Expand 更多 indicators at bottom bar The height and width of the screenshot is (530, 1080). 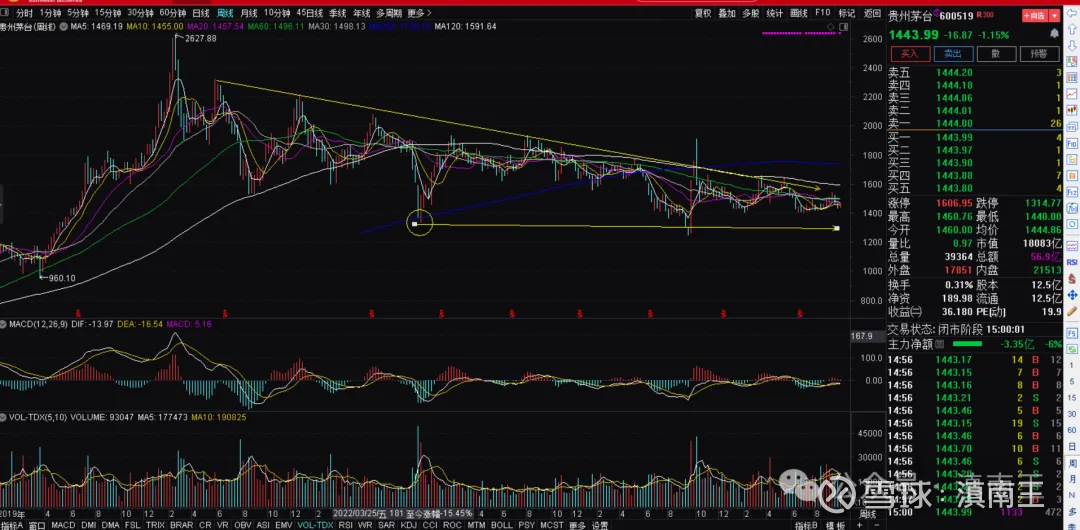[577, 525]
